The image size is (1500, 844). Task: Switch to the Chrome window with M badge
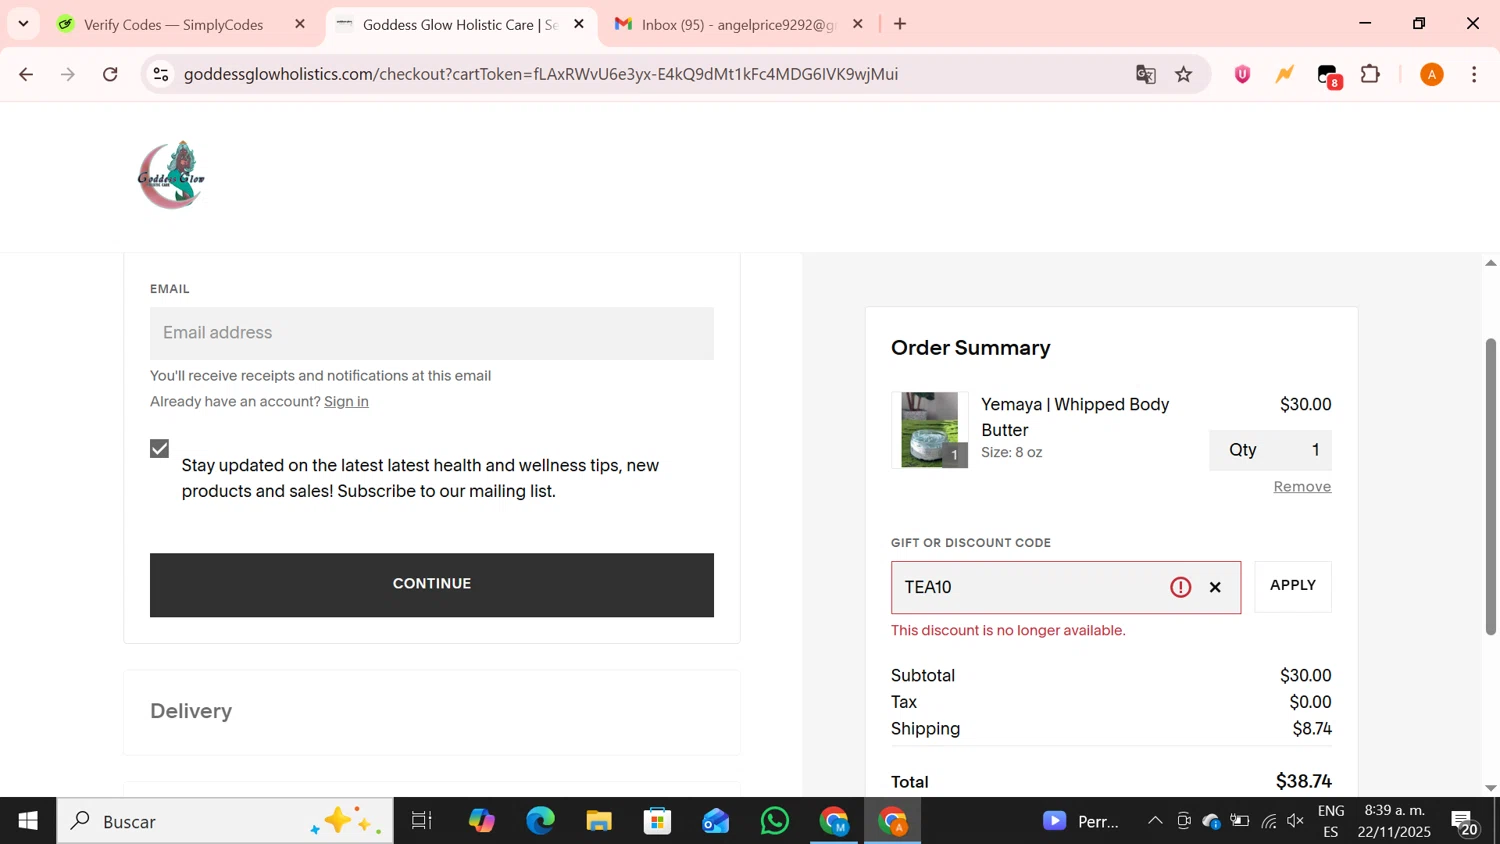pos(834,821)
